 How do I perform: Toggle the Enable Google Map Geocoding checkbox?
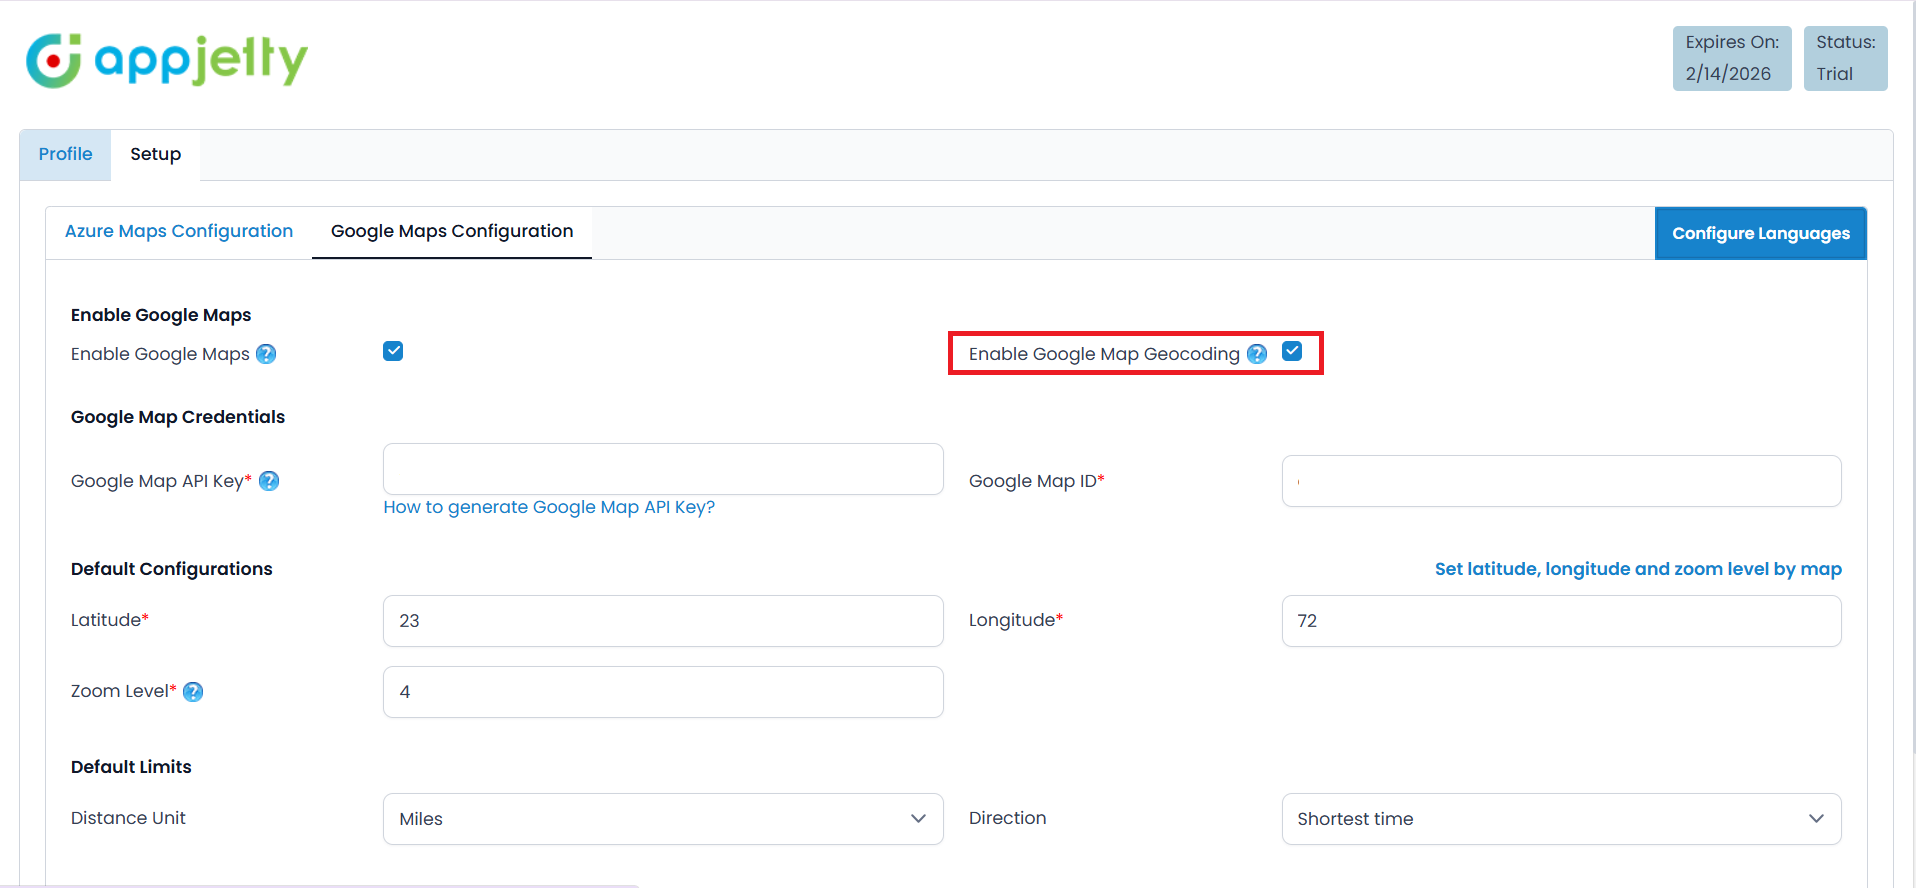[x=1292, y=351]
